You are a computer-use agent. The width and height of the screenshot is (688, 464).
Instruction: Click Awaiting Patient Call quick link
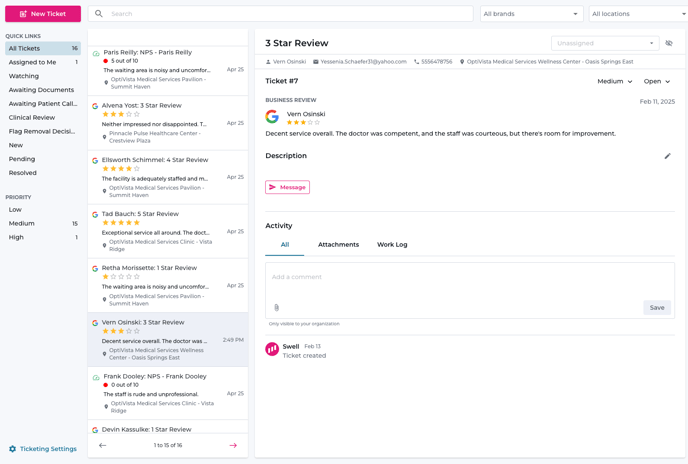click(x=43, y=104)
